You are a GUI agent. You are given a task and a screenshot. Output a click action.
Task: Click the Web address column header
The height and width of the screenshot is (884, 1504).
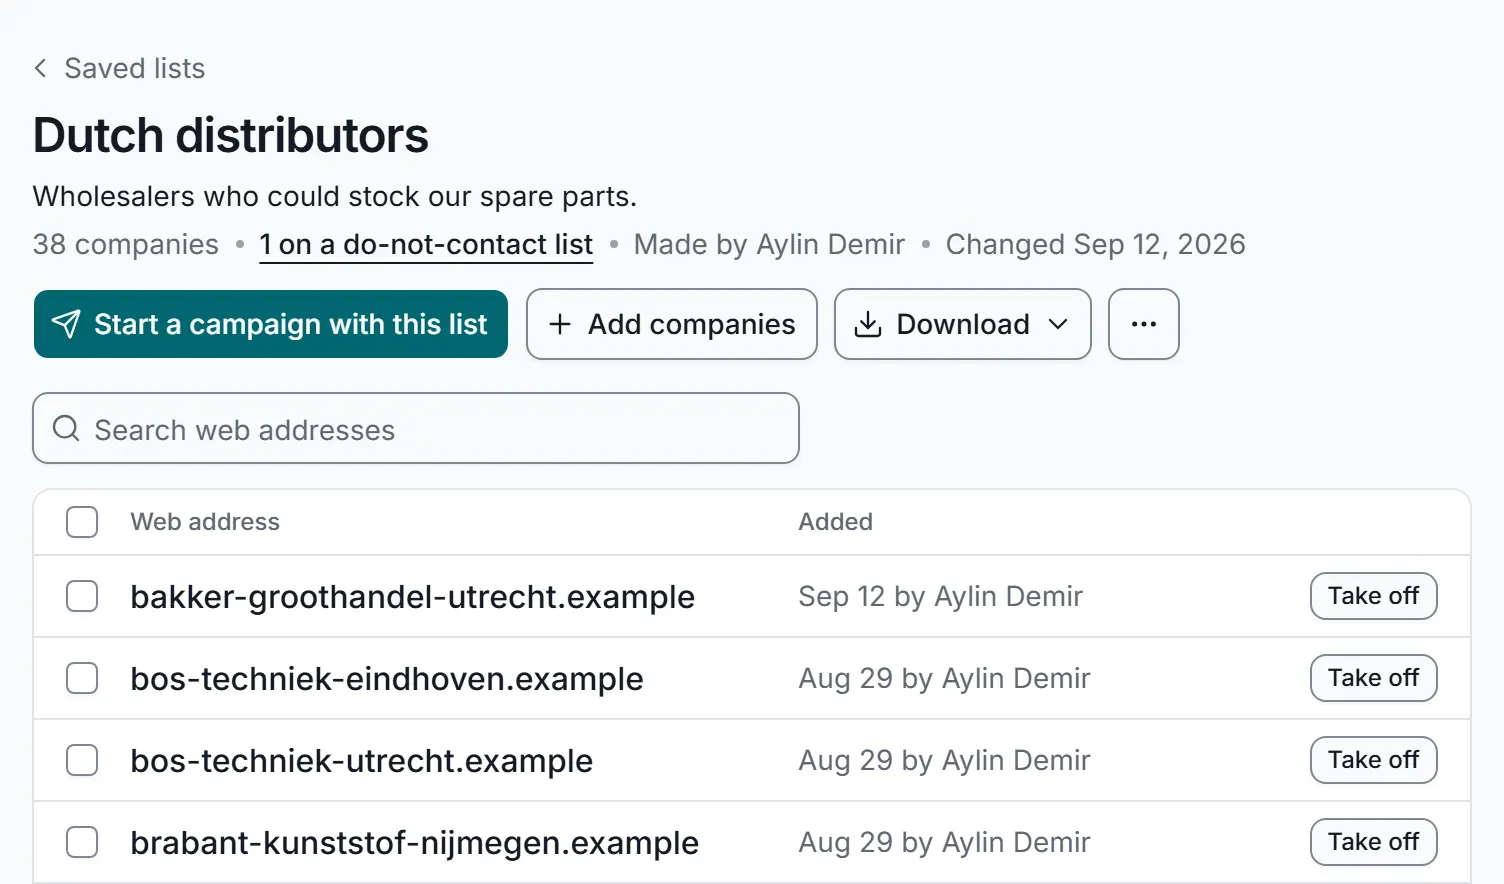205,522
